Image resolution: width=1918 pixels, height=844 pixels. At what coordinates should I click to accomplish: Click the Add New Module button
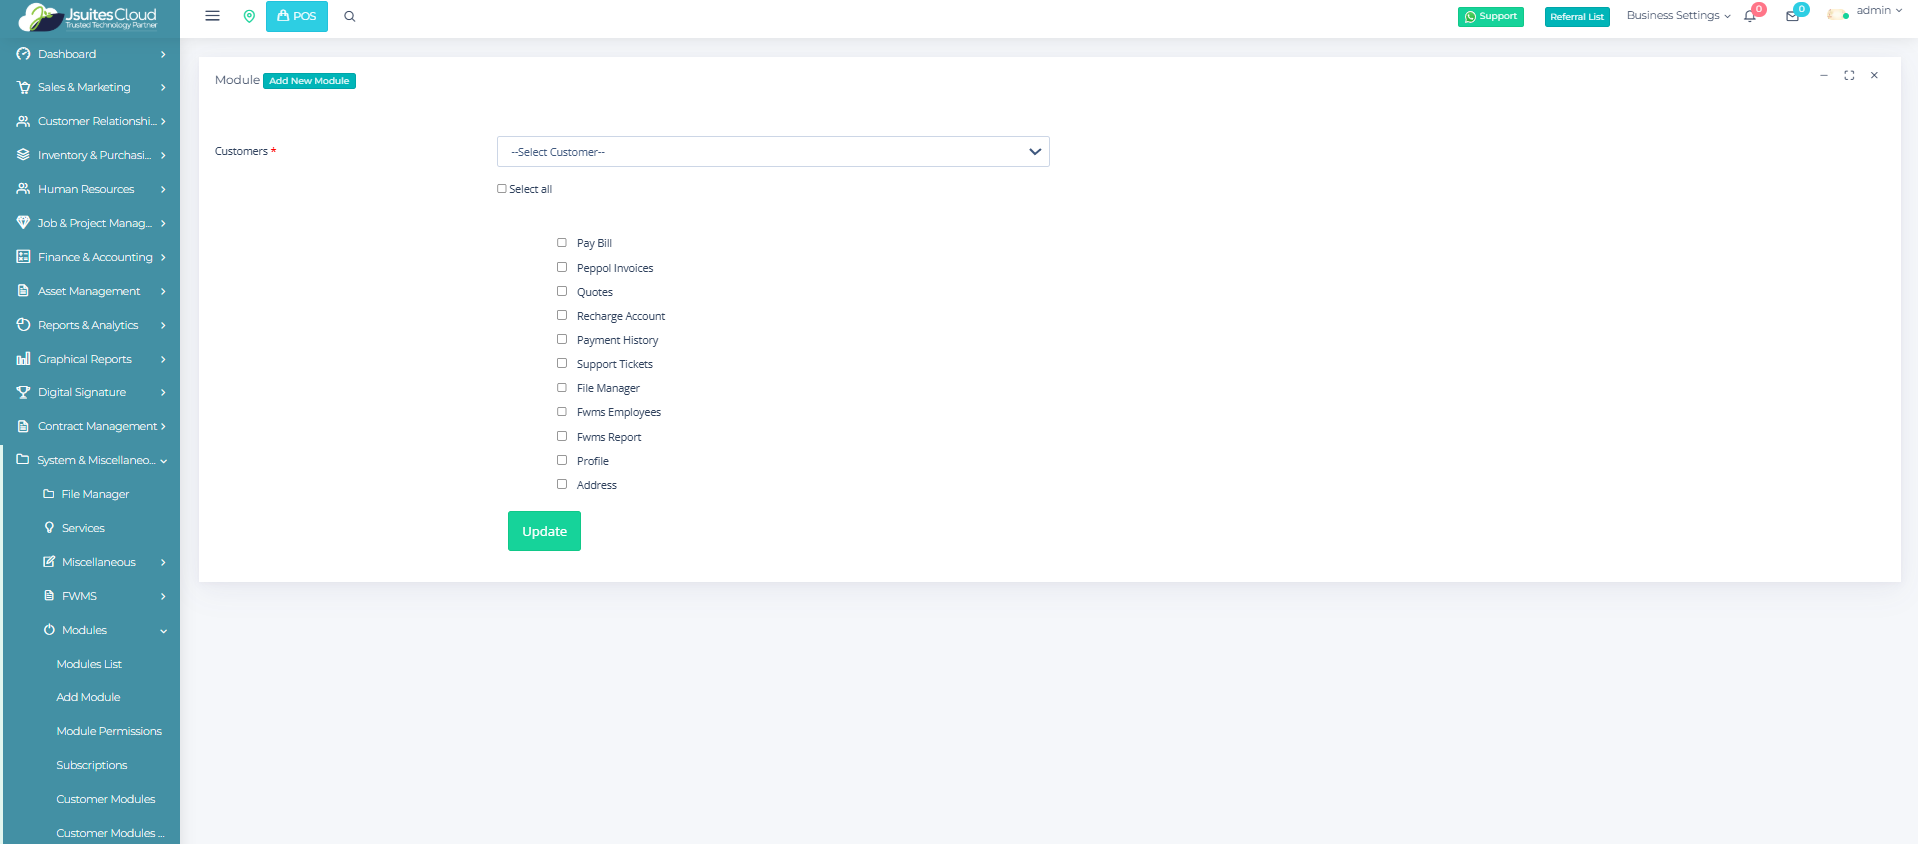click(x=309, y=81)
